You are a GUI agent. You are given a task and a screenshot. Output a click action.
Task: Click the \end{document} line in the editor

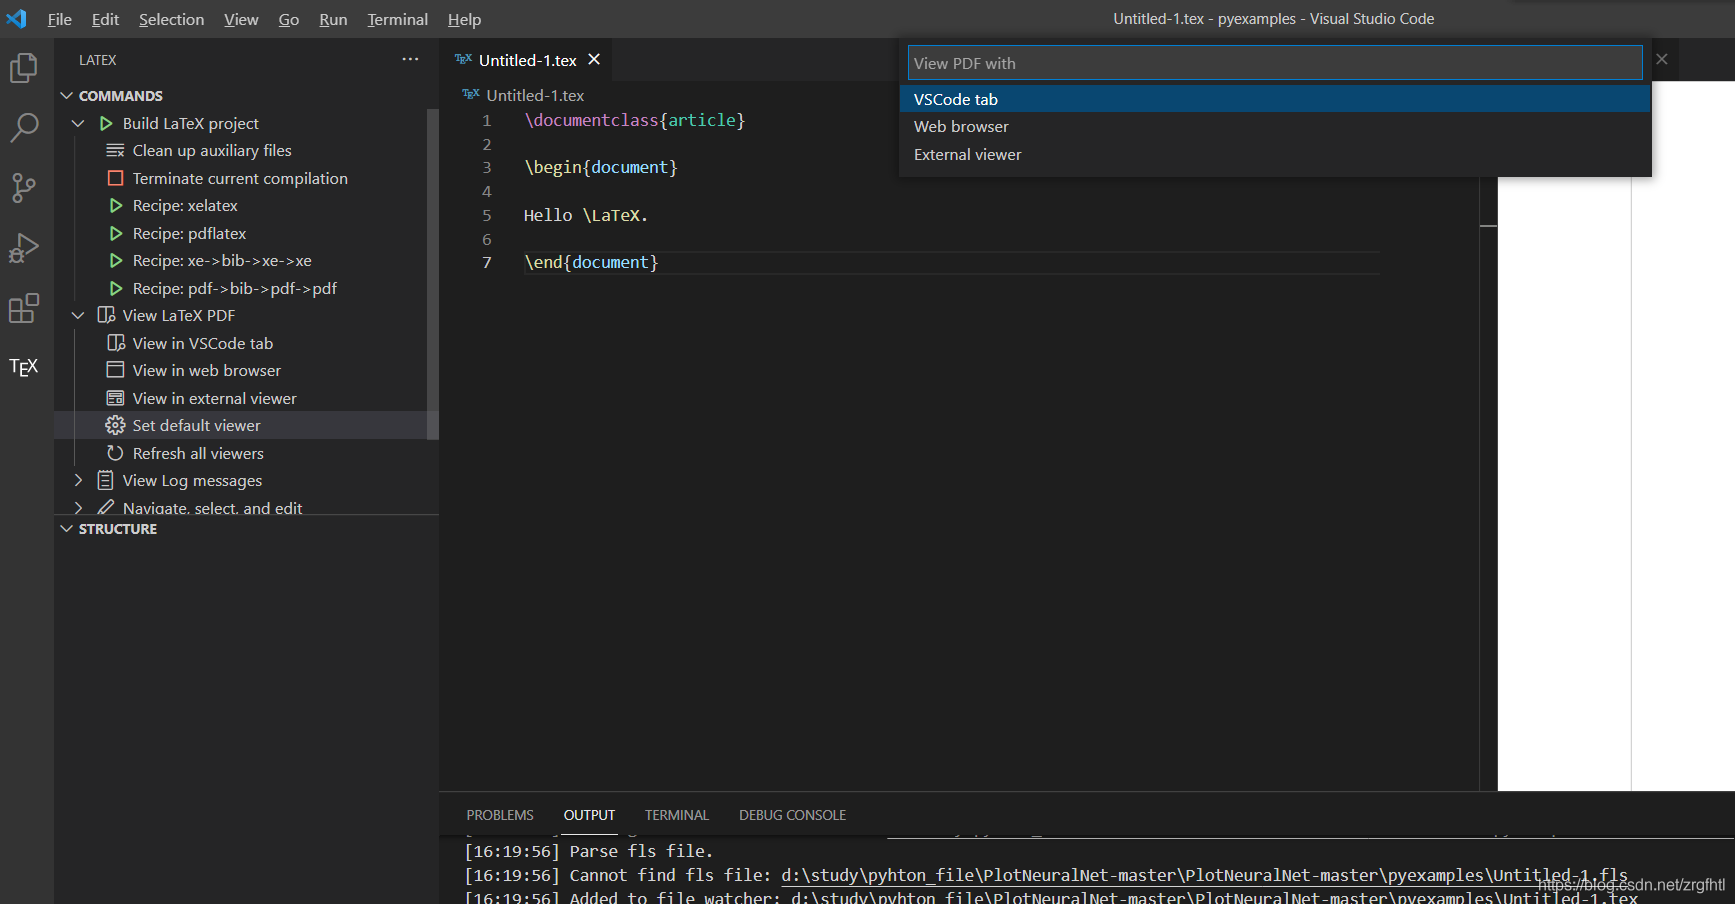coord(591,262)
